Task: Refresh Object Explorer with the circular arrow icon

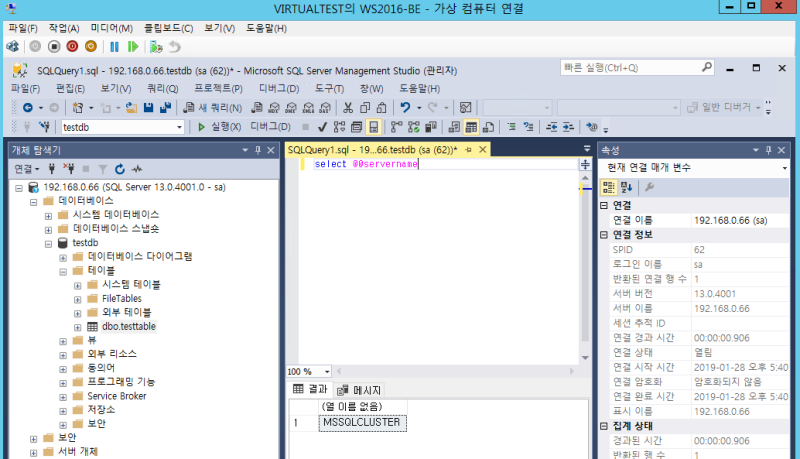Action: pos(120,169)
